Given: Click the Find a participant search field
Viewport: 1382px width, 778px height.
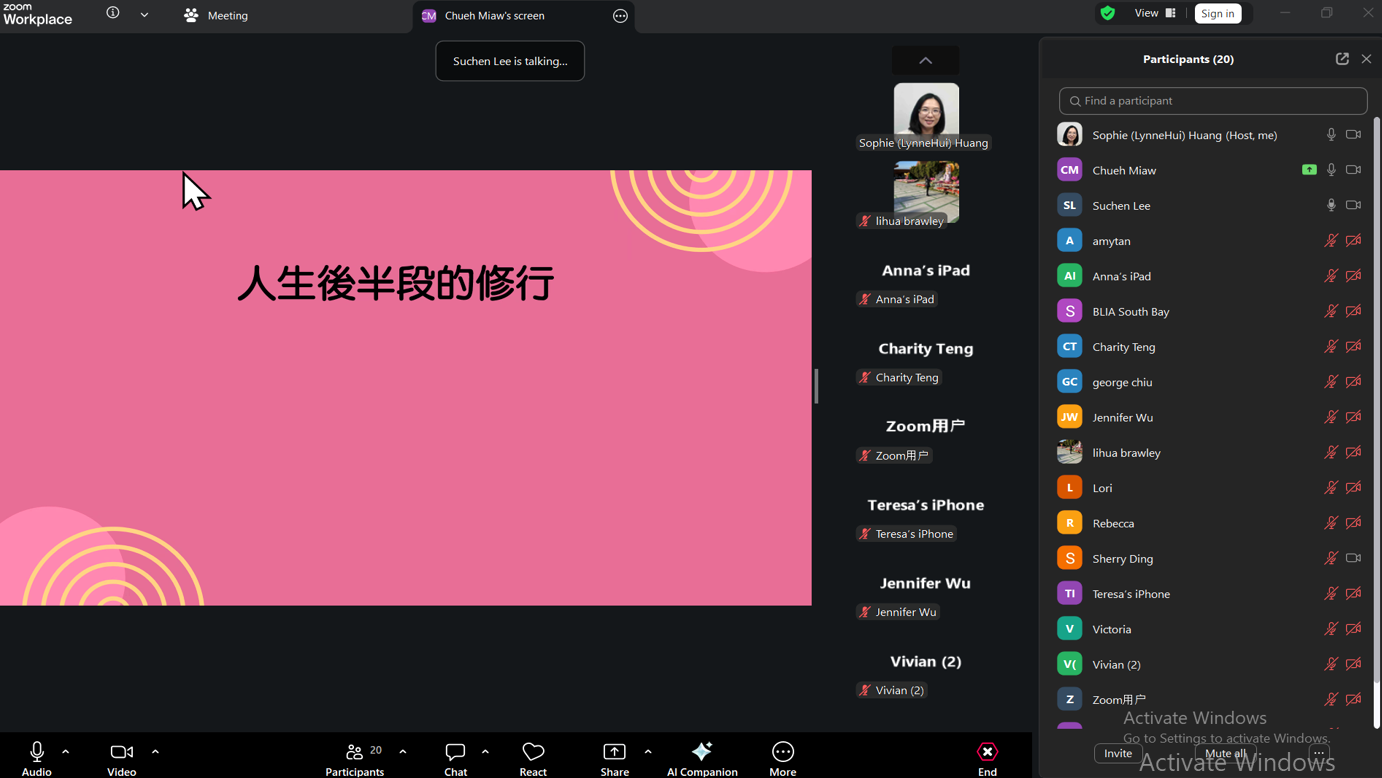Looking at the screenshot, I should [x=1212, y=101].
